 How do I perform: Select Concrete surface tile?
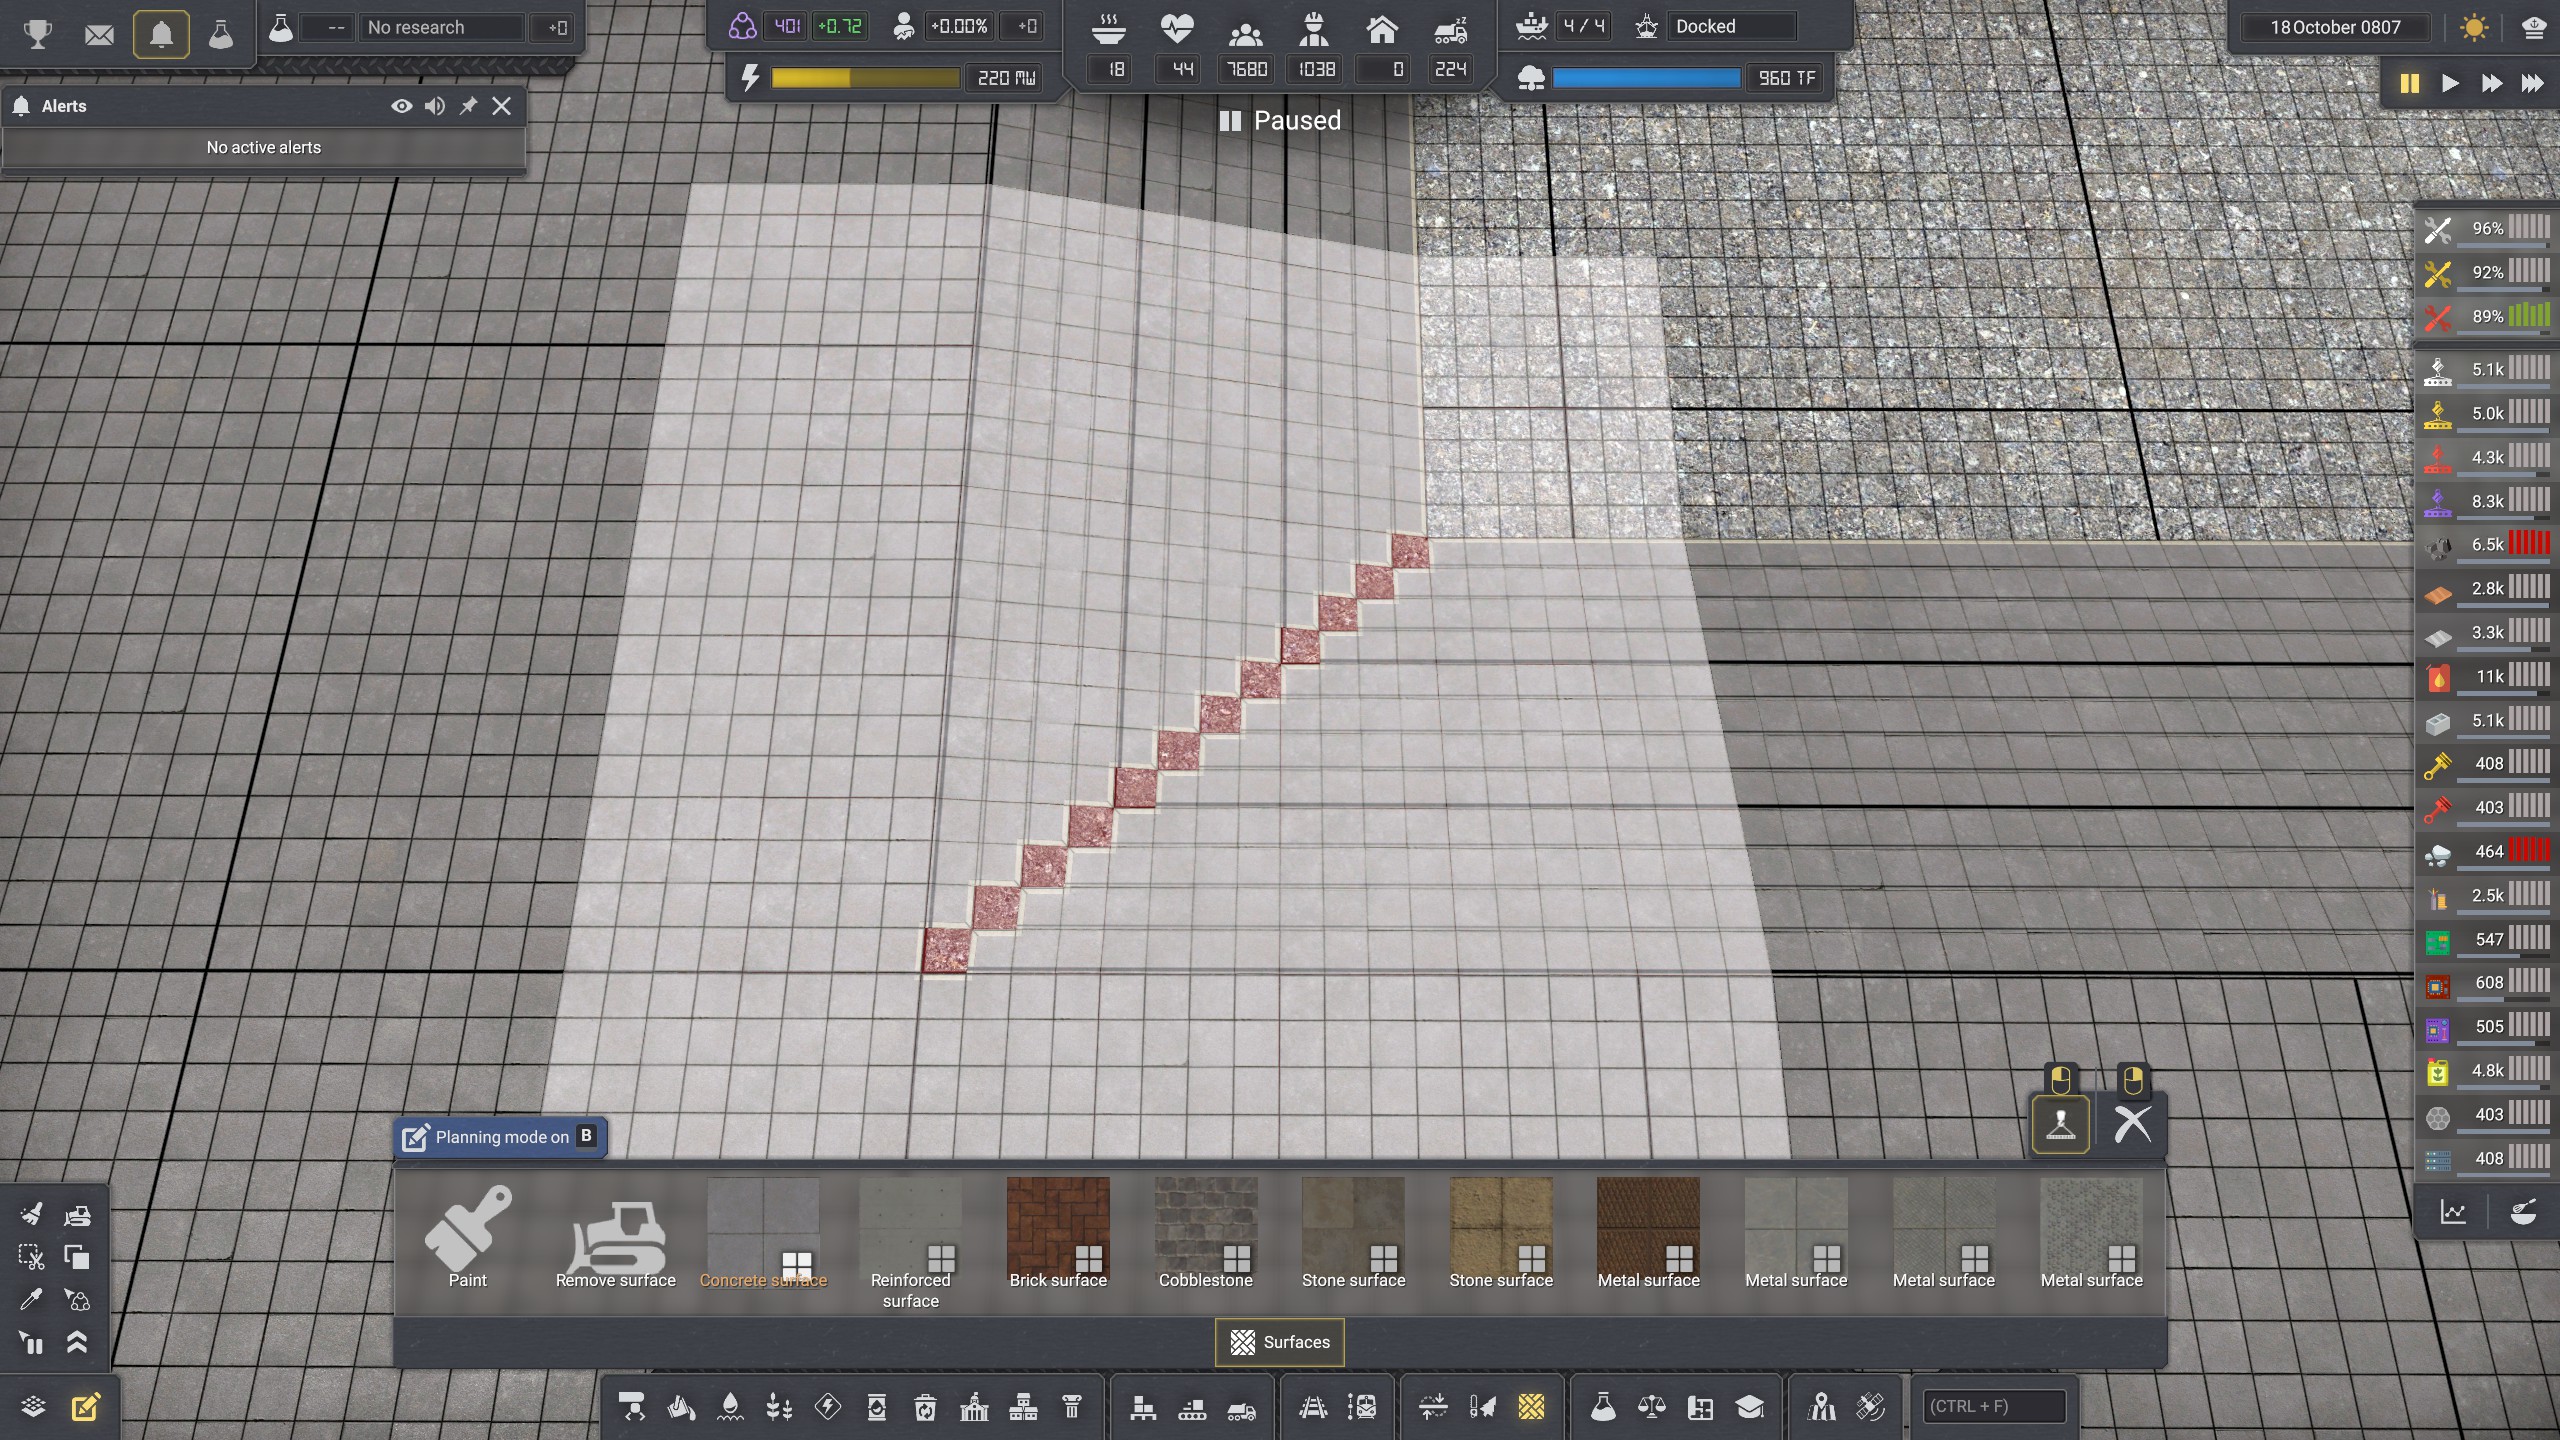763,1236
